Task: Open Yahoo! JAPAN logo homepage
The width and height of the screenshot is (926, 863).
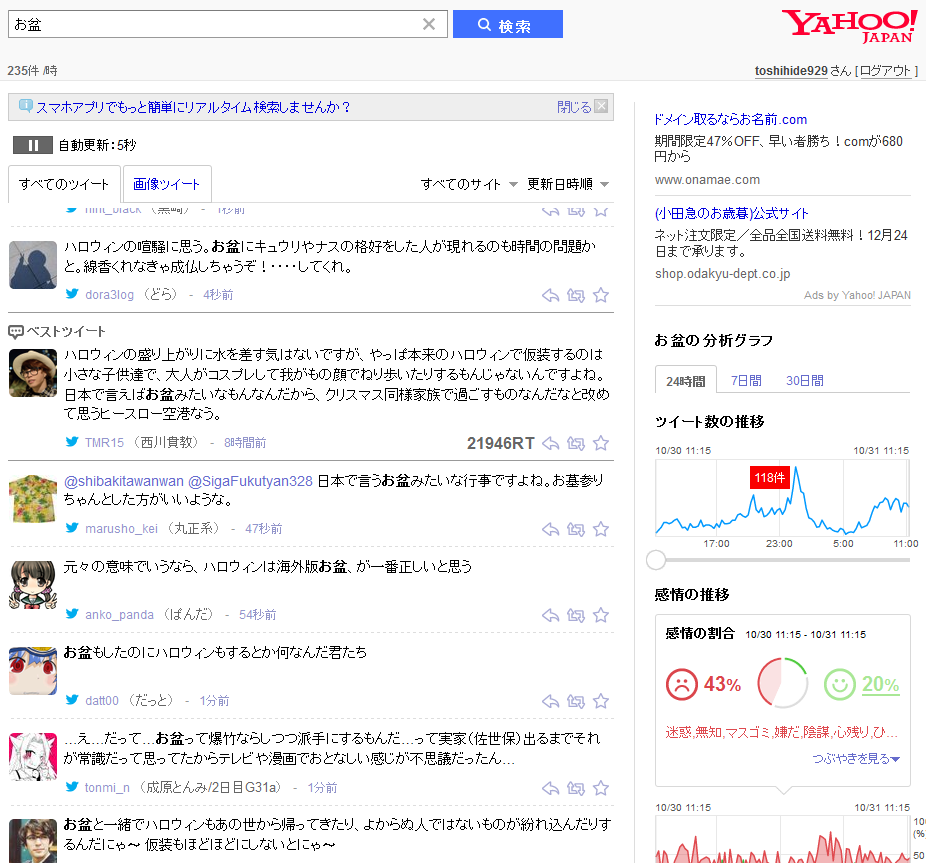Action: (848, 26)
